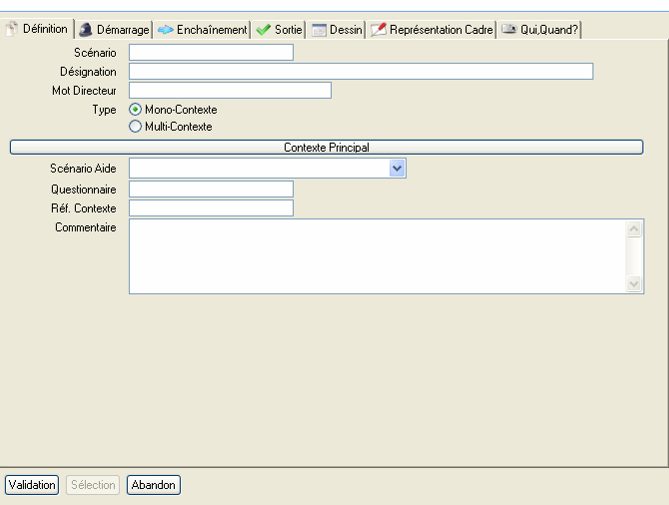Click the Représentation Cadre tab icon
This screenshot has height=505, width=669.
tap(378, 30)
